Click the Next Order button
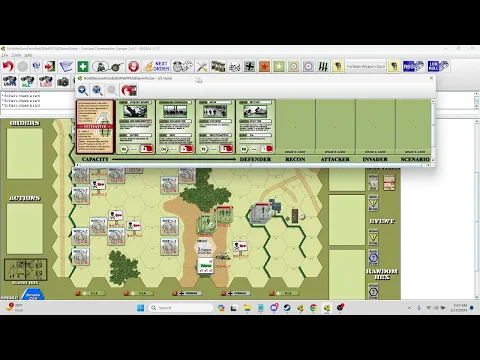480x360 pixels. [x=157, y=66]
